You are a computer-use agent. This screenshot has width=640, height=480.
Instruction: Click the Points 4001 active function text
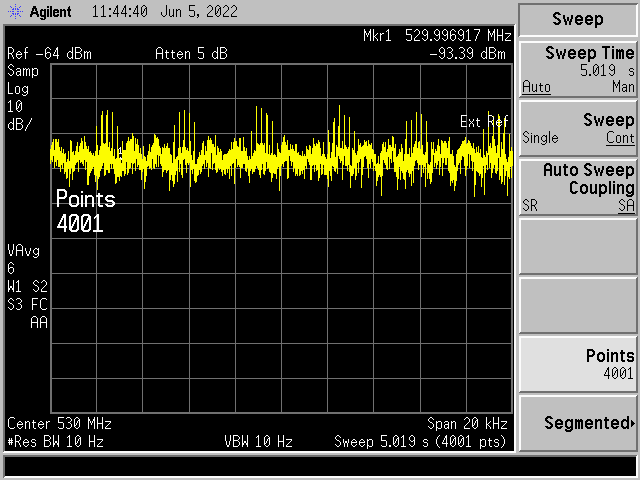pos(86,211)
